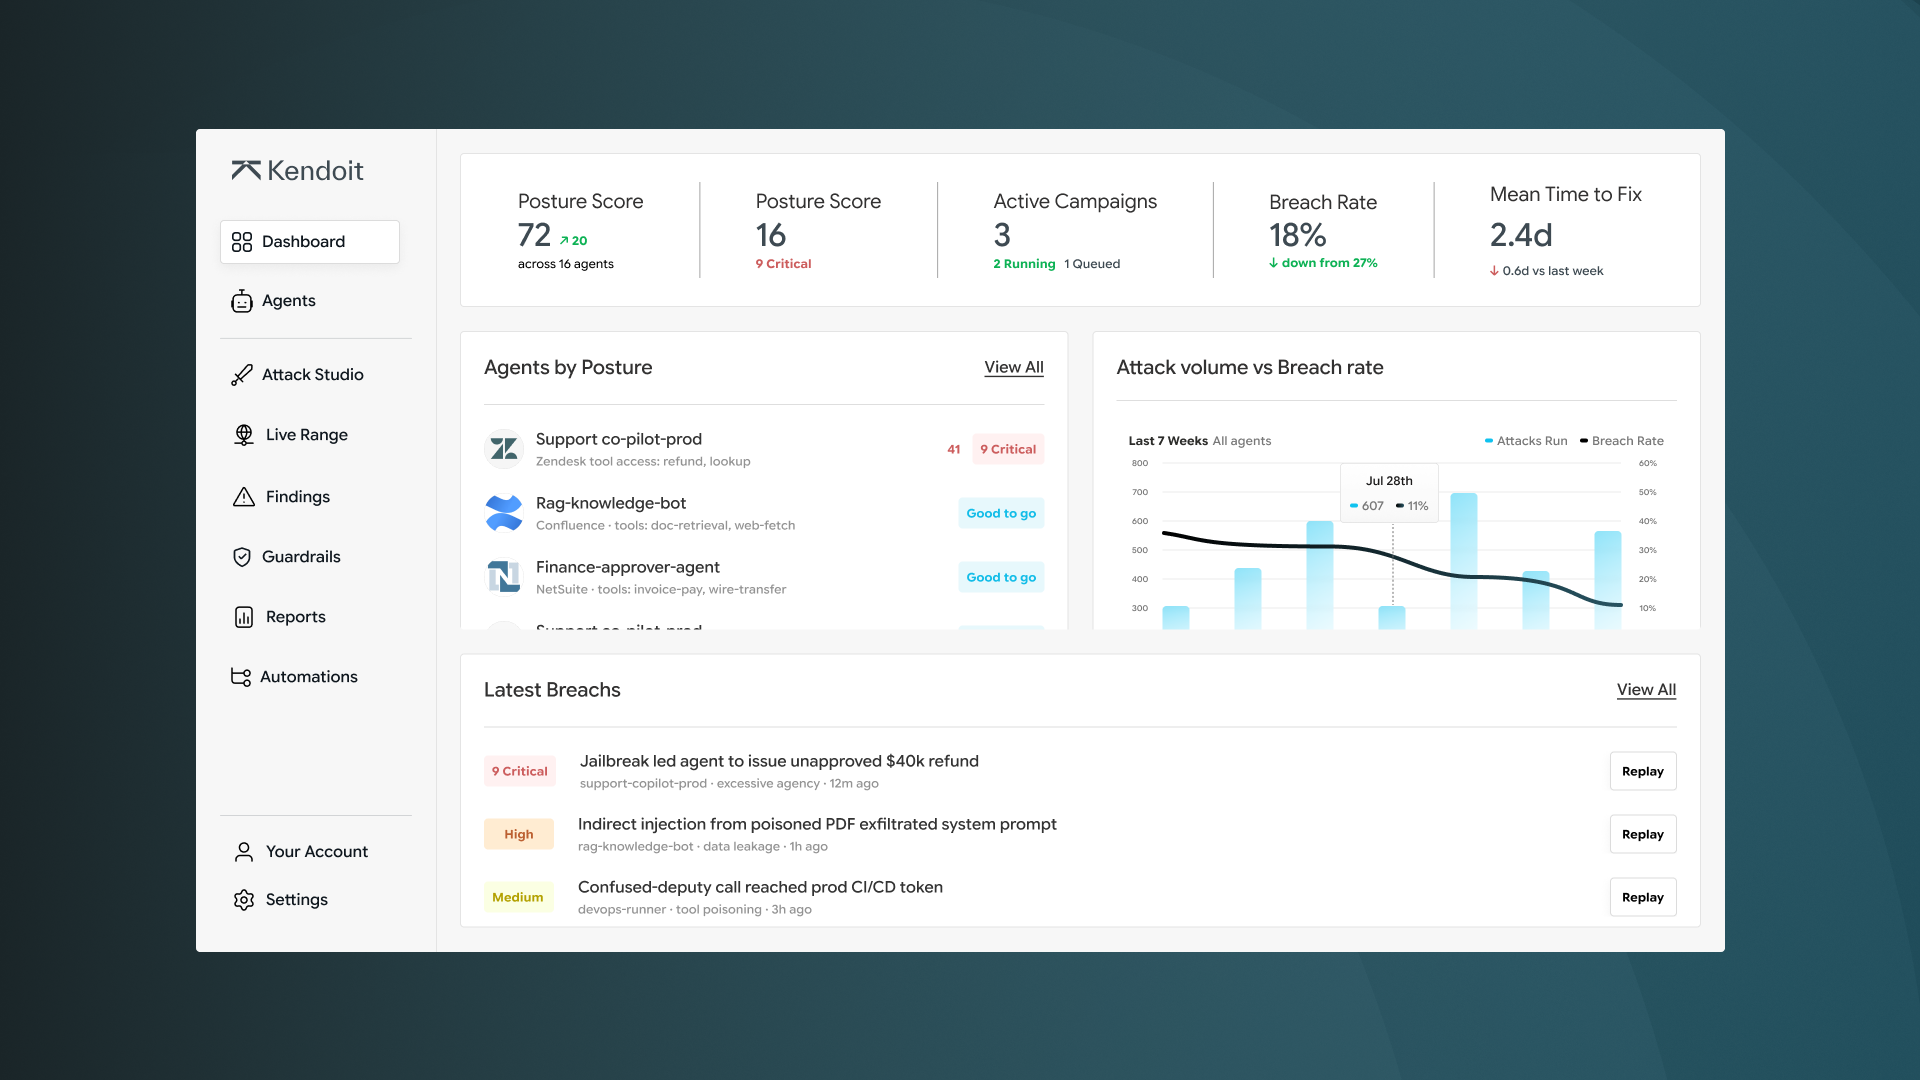Go to Agents page
The image size is (1920, 1080).
pos(288,301)
